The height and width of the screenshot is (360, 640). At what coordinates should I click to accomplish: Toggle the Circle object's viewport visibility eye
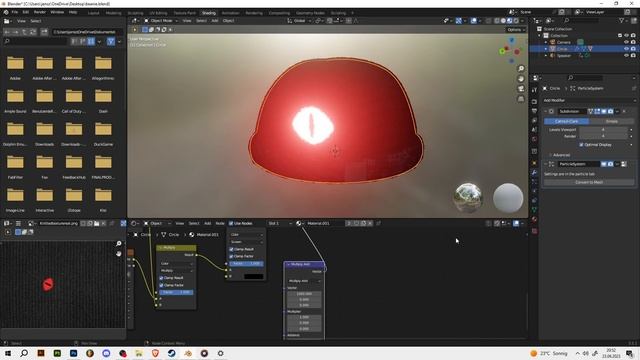626,49
